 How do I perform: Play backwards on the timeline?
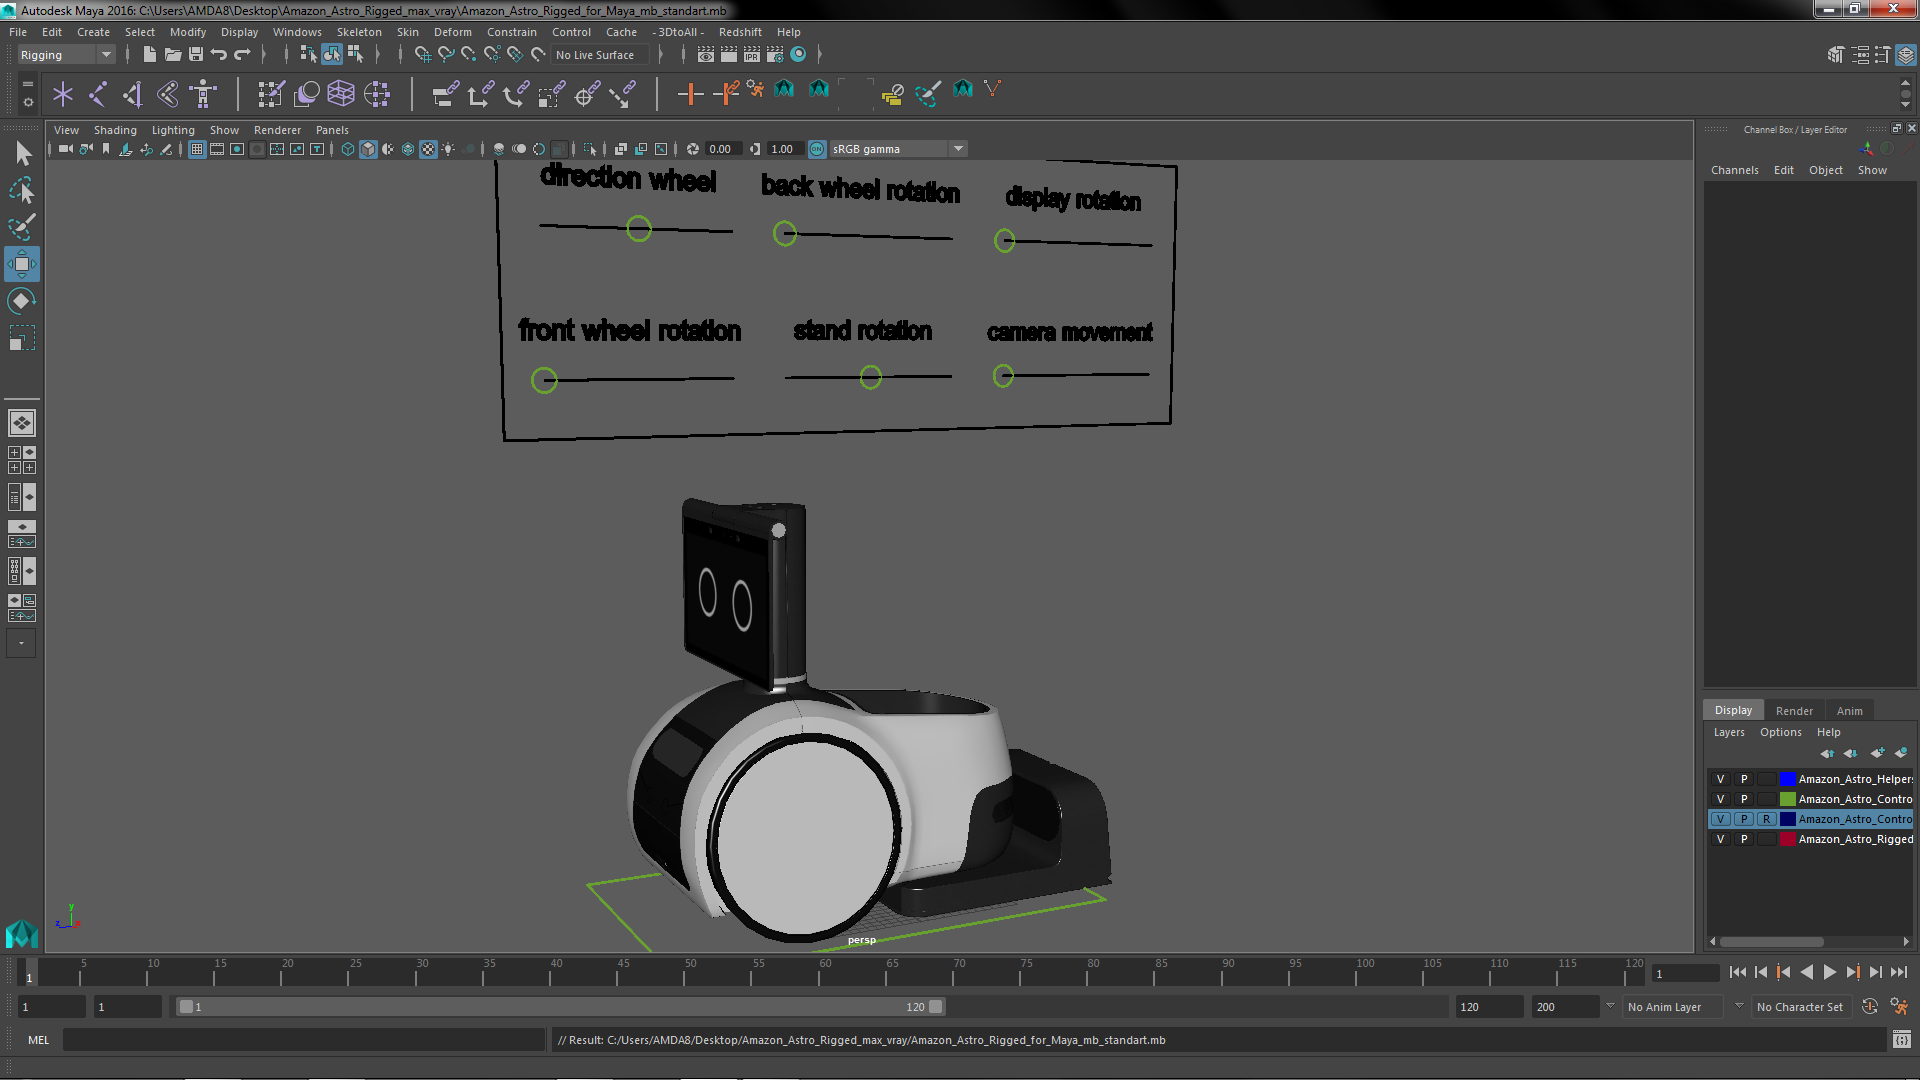(x=1806, y=972)
